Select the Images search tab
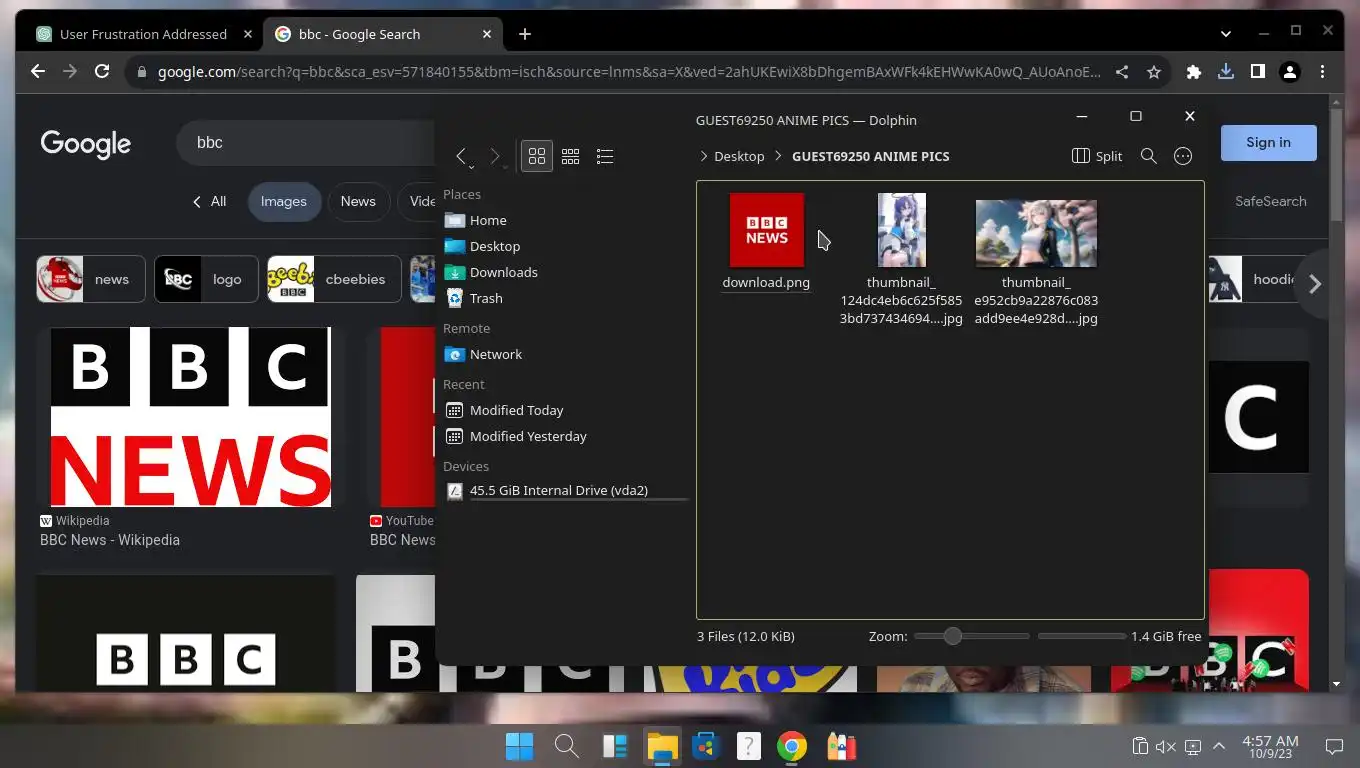The width and height of the screenshot is (1360, 768). tap(284, 201)
